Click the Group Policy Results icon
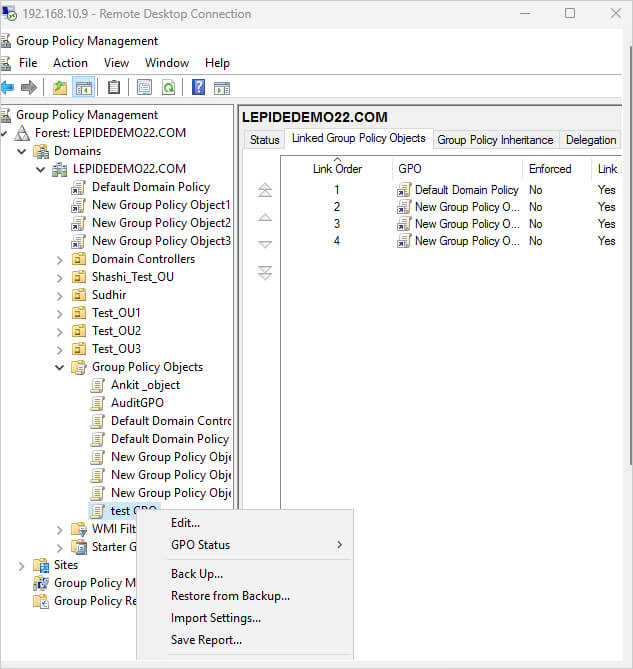The height and width of the screenshot is (669, 633). pos(41,601)
